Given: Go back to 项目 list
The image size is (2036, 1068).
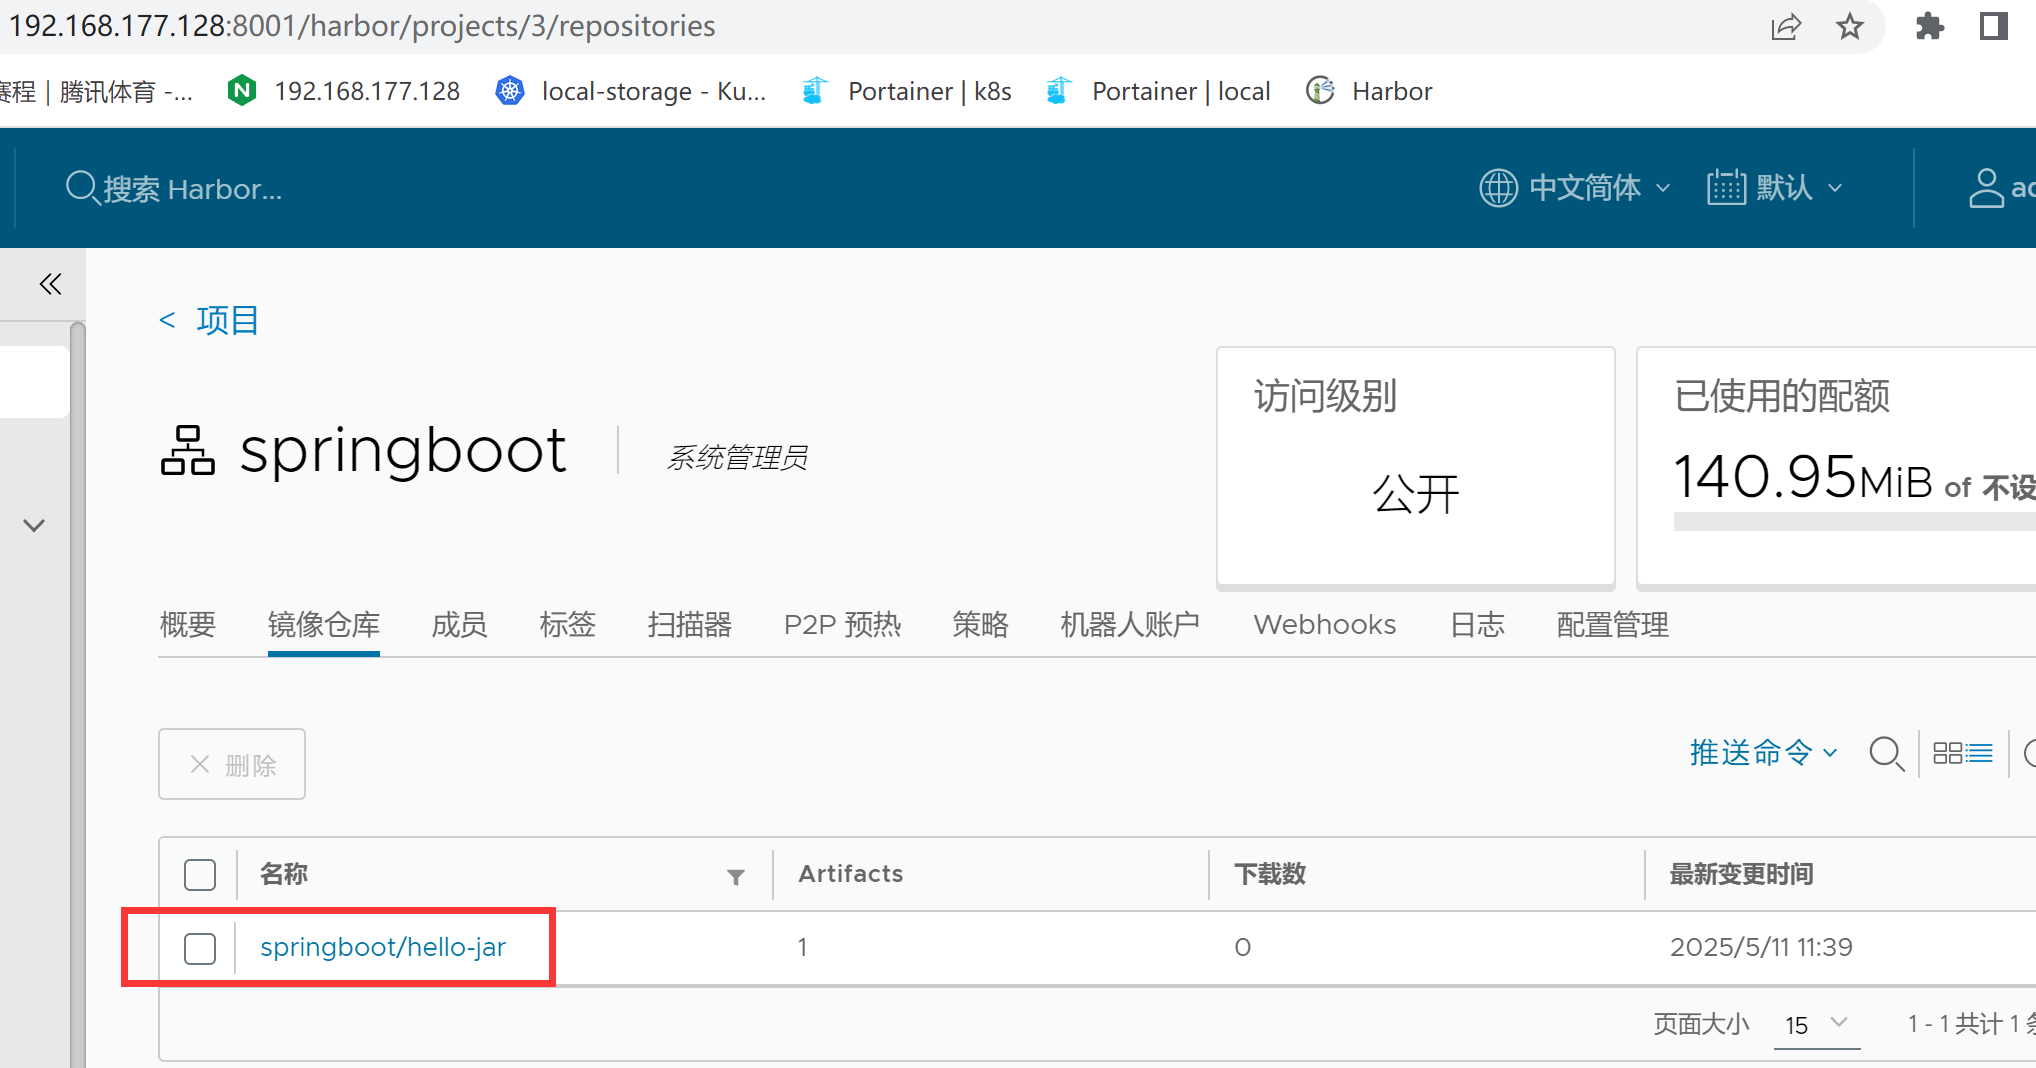Looking at the screenshot, I should [x=210, y=320].
